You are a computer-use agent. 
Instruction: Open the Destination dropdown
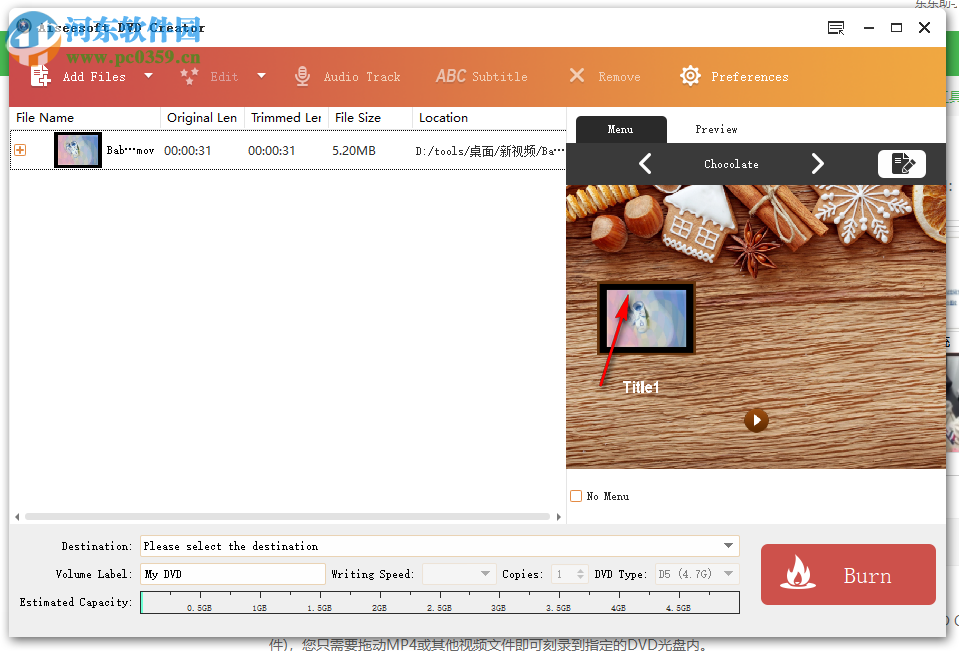pyautogui.click(x=729, y=546)
